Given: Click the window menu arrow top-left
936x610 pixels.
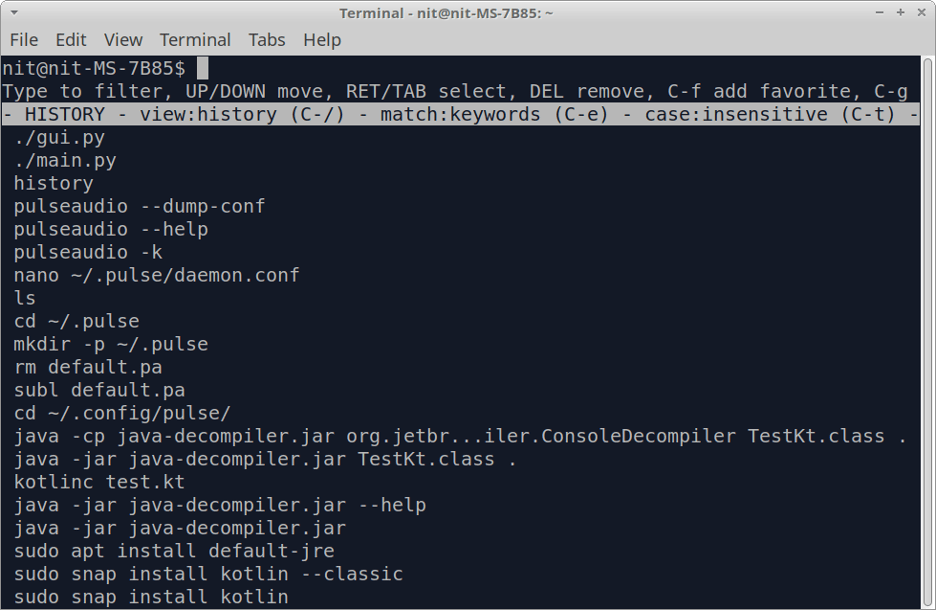Looking at the screenshot, I should click(x=12, y=13).
